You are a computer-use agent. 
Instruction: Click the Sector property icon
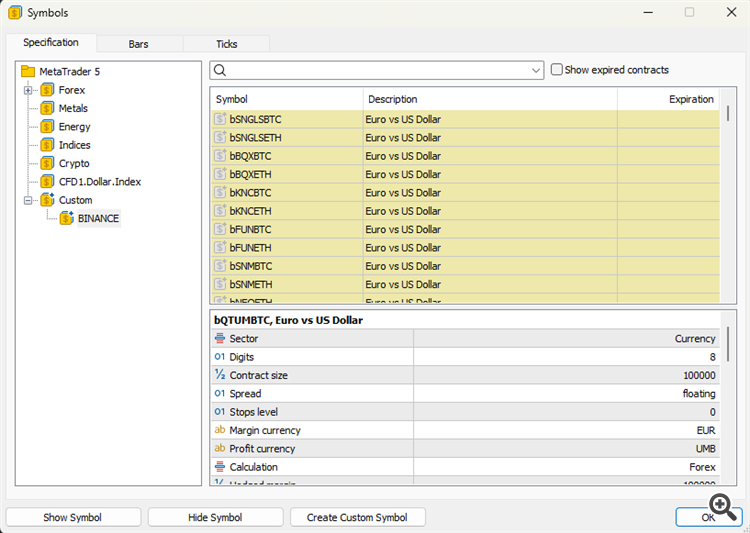pyautogui.click(x=220, y=338)
